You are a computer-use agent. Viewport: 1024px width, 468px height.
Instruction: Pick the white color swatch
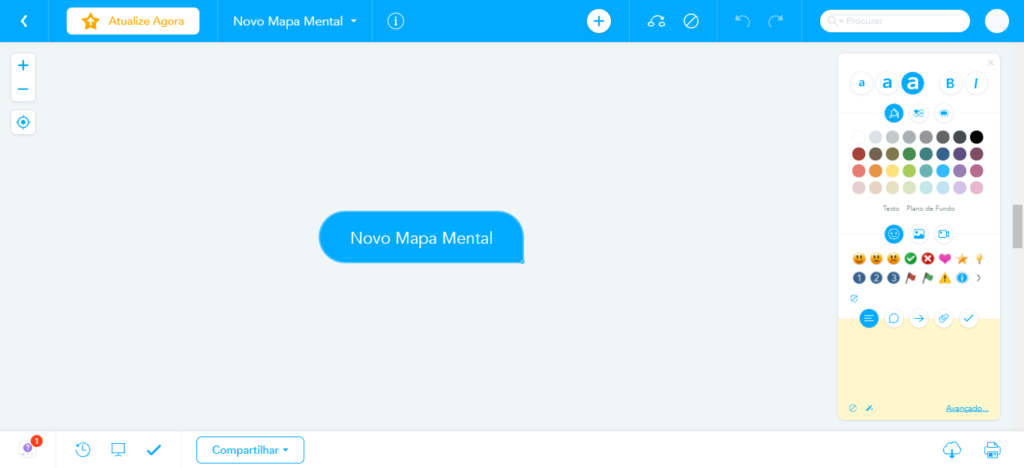click(859, 137)
